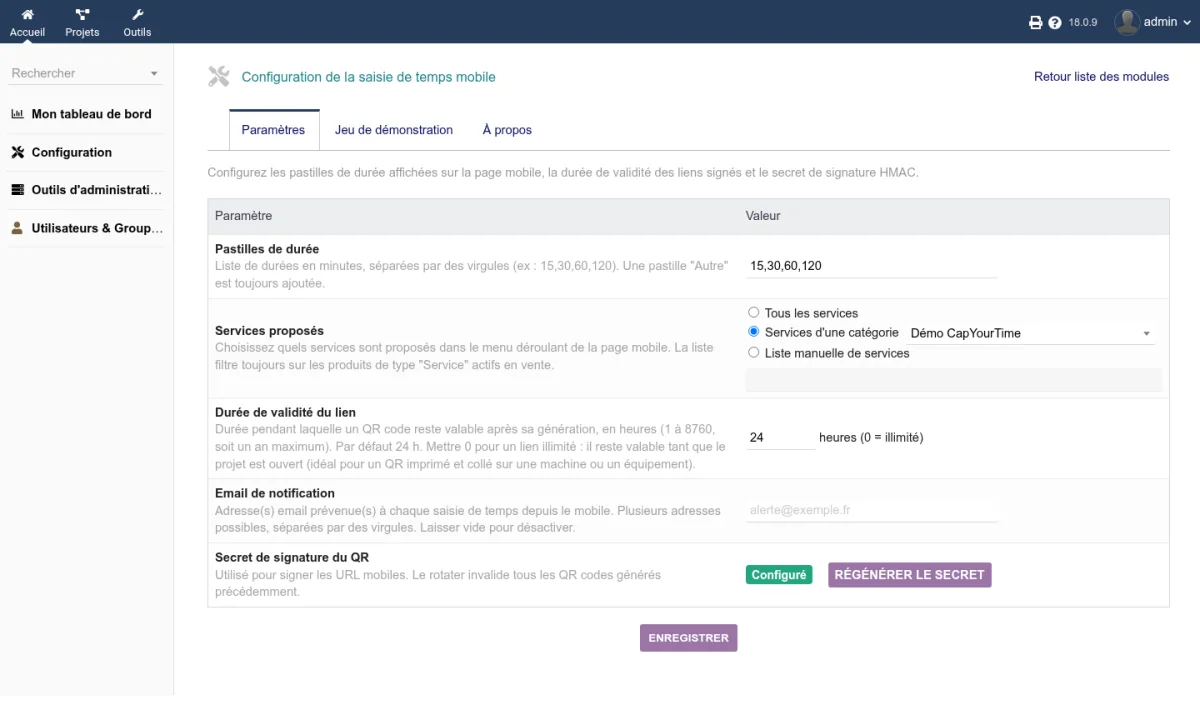Click the link validity hours input field
Viewport: 1200px width, 715px height.
pyautogui.click(x=781, y=438)
